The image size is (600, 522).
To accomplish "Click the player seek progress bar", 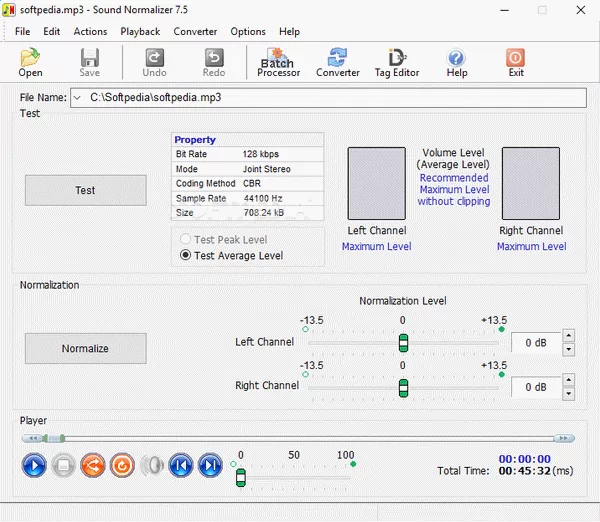I will point(298,438).
